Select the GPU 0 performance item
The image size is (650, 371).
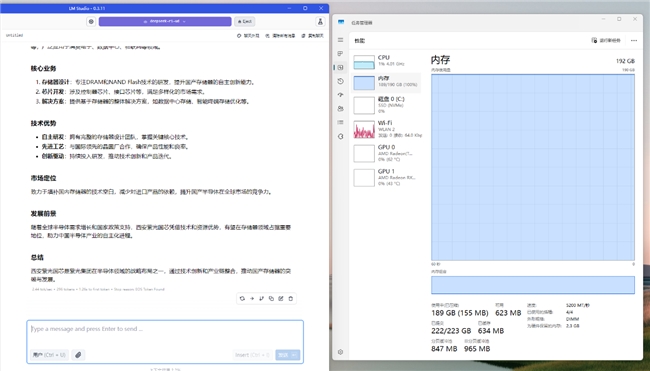(386, 153)
